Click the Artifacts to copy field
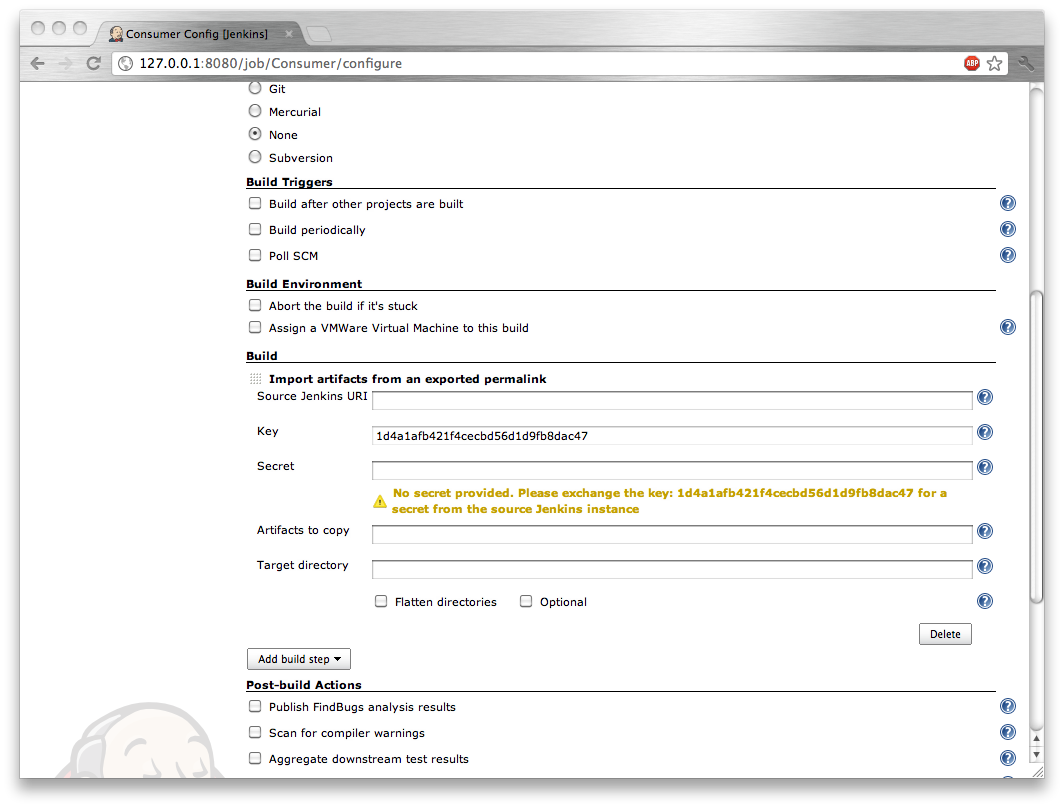This screenshot has height=808, width=1064. 672,535
